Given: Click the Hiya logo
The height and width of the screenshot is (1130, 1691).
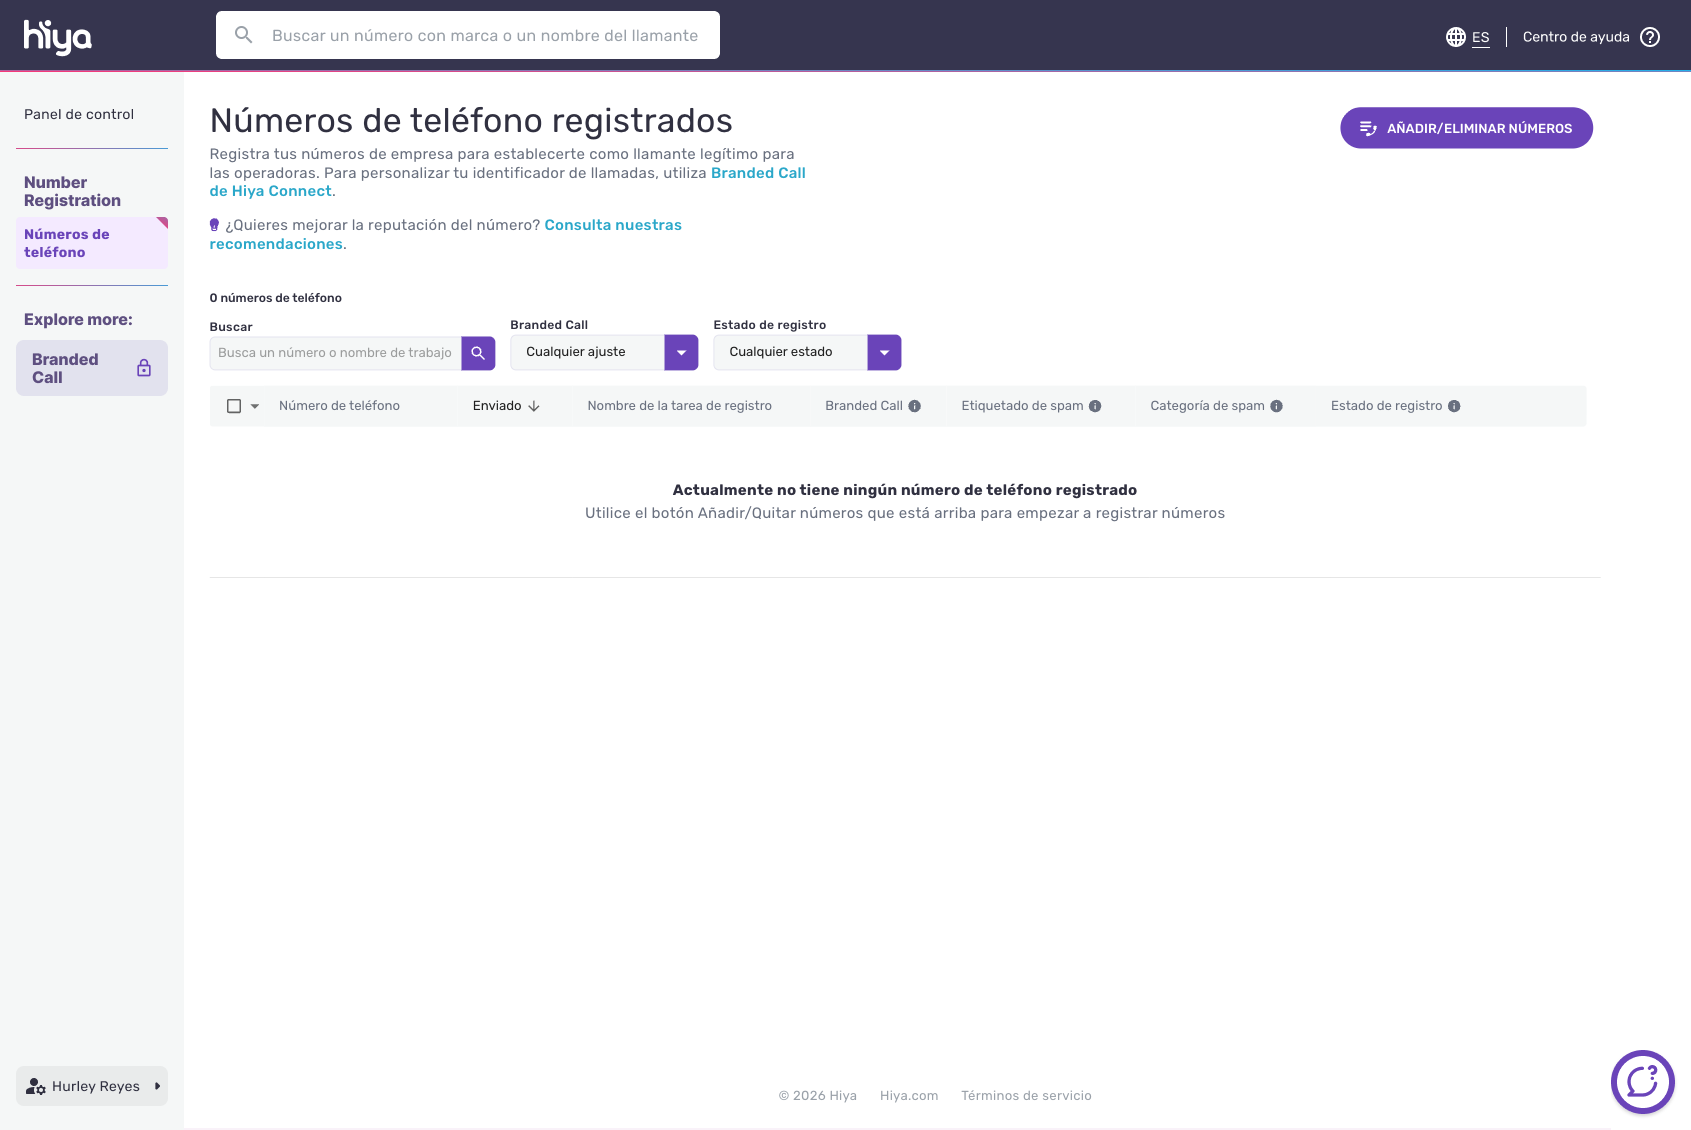Looking at the screenshot, I should coord(57,37).
